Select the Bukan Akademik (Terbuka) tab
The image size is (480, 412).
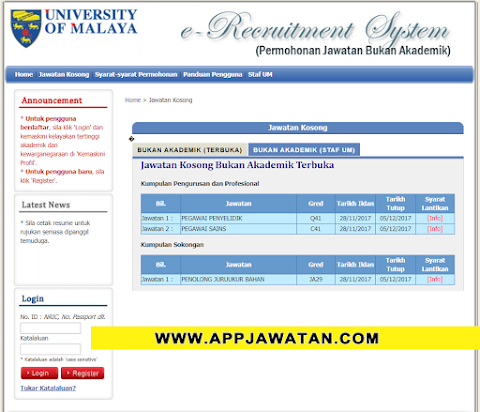(x=190, y=150)
